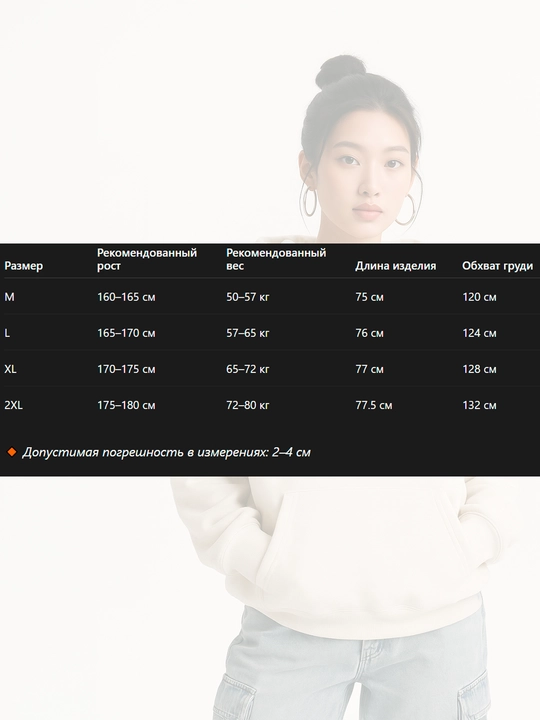Click the '120 см' chest cell

[479, 297]
